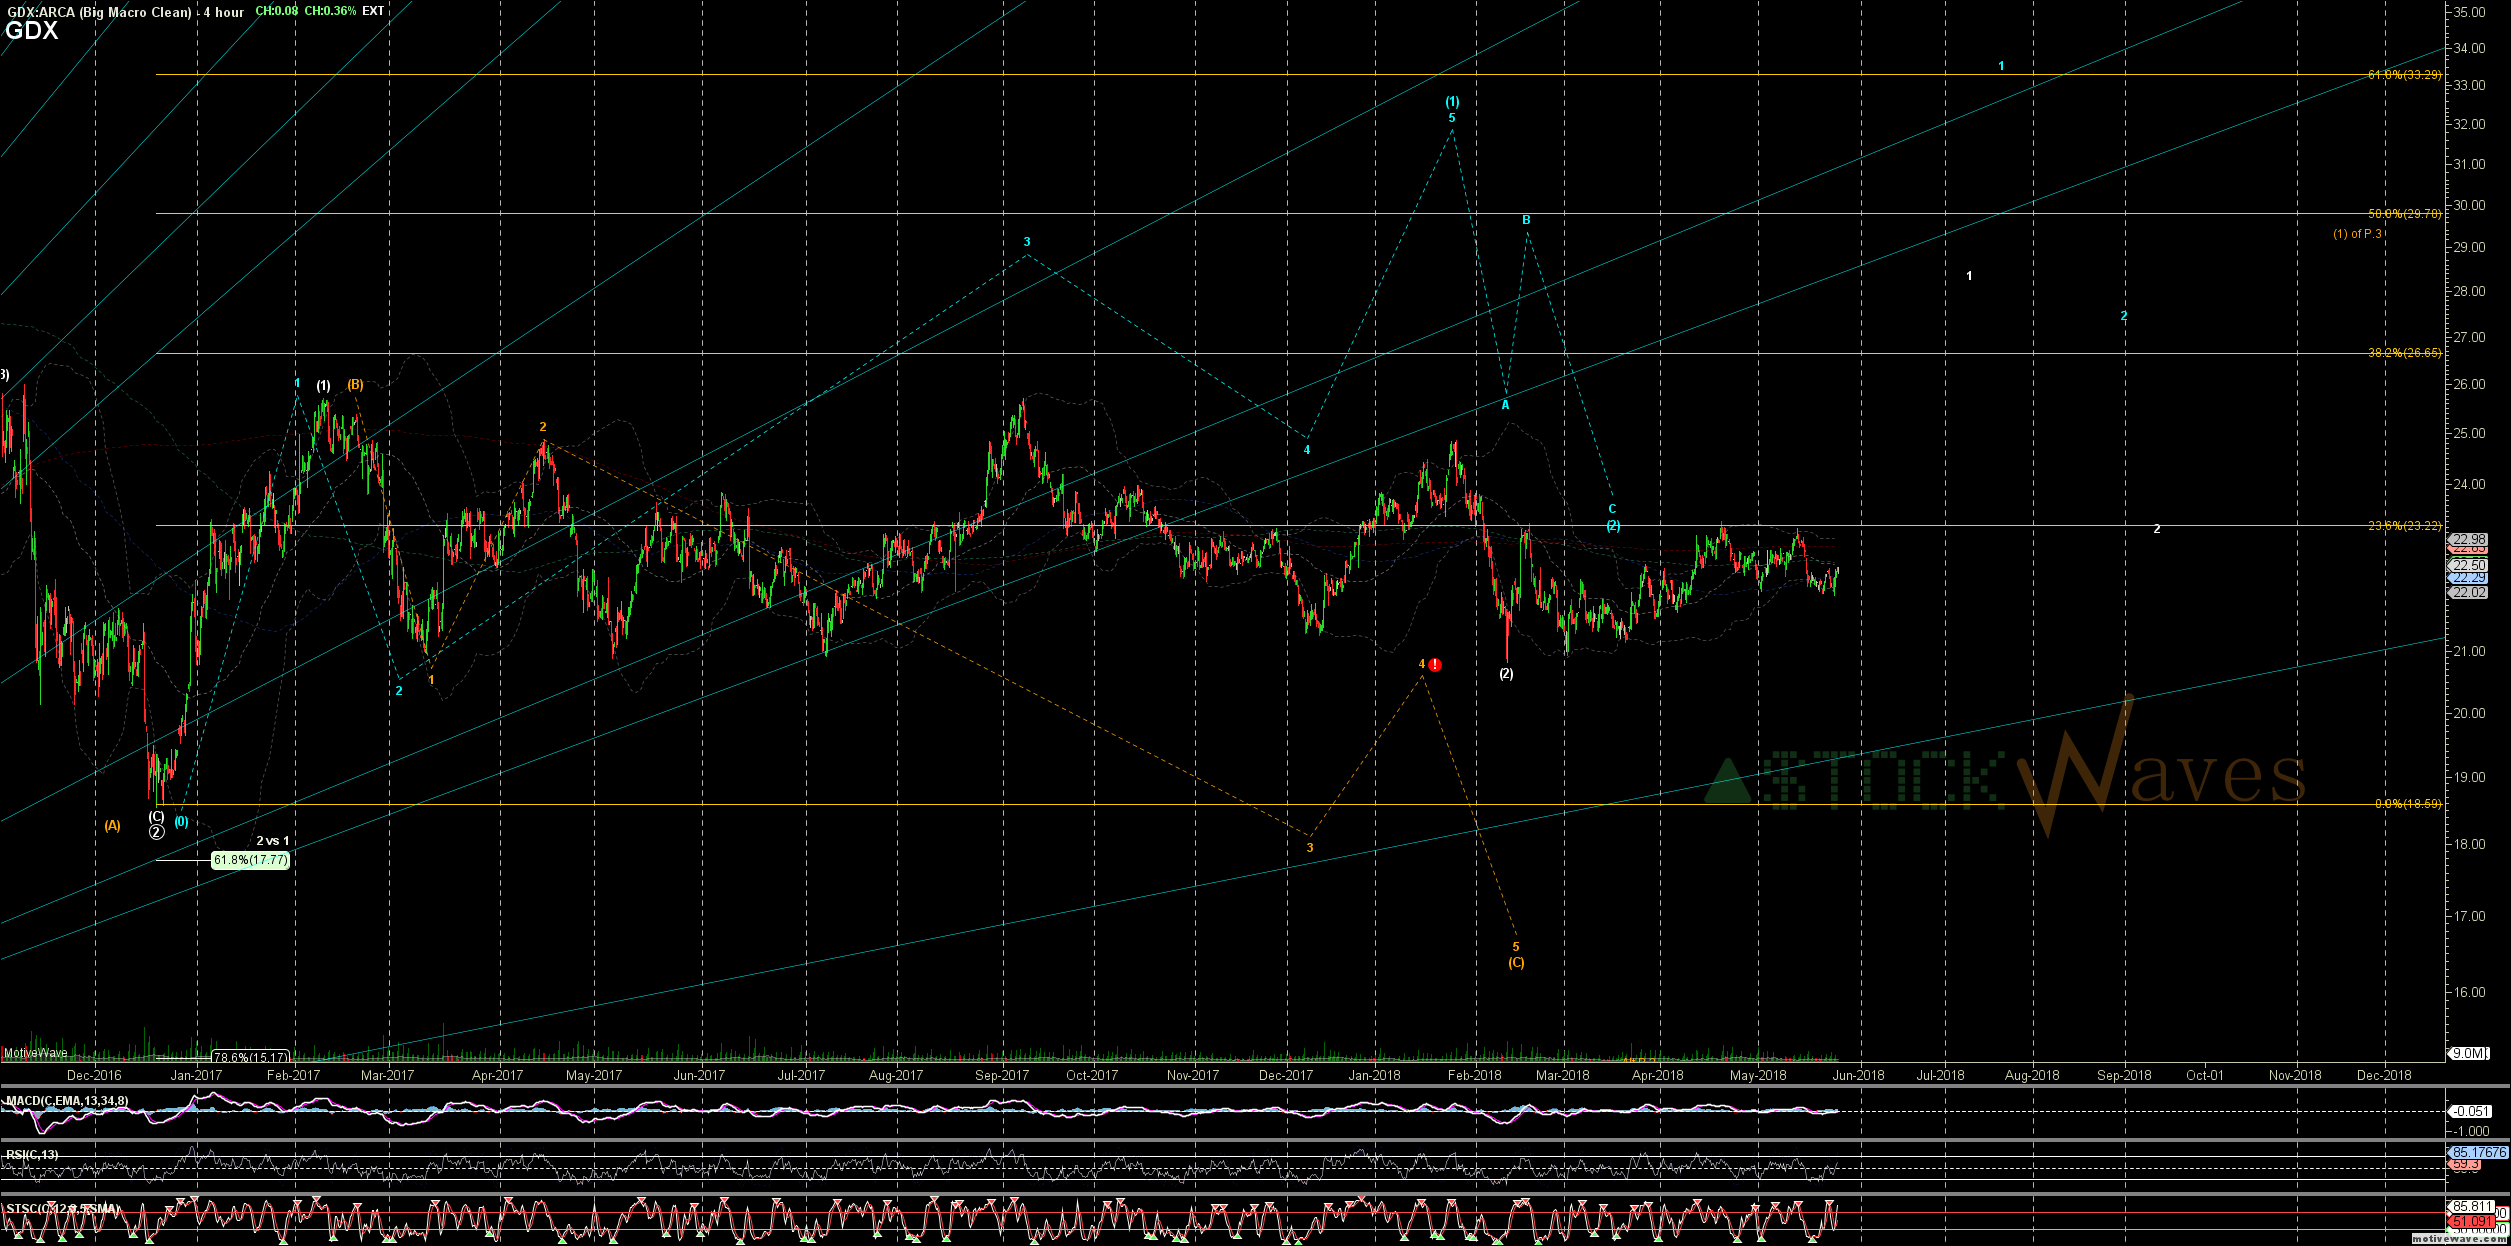Select the 22.50 last price tag

(2467, 565)
